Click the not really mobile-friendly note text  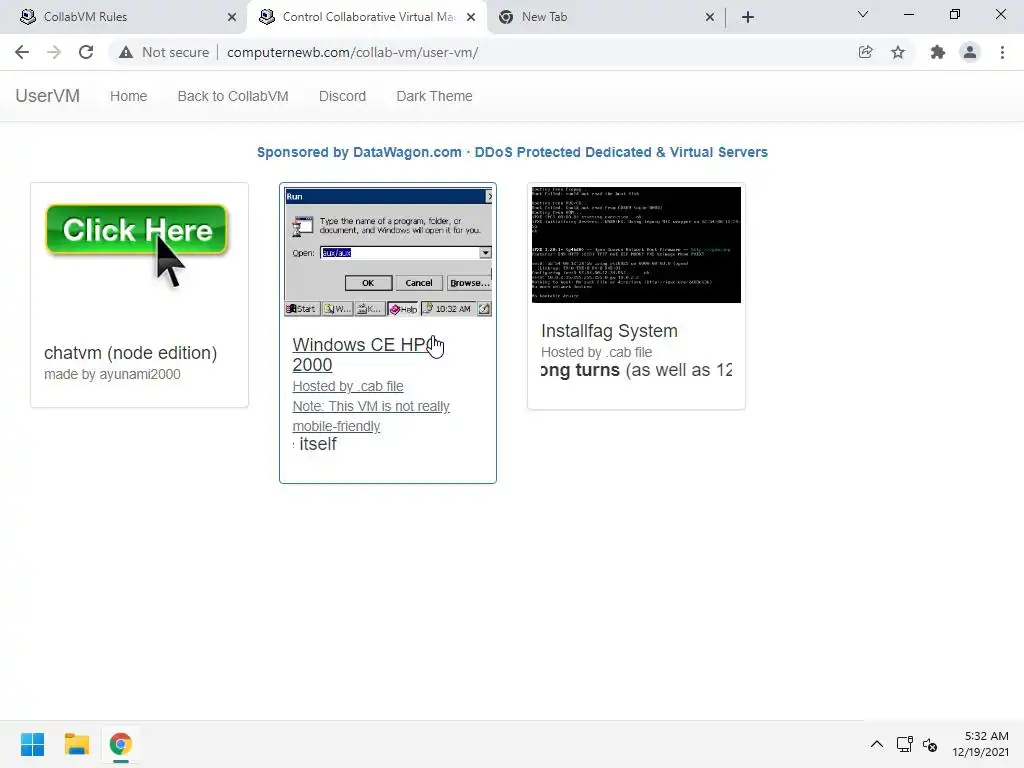point(371,416)
